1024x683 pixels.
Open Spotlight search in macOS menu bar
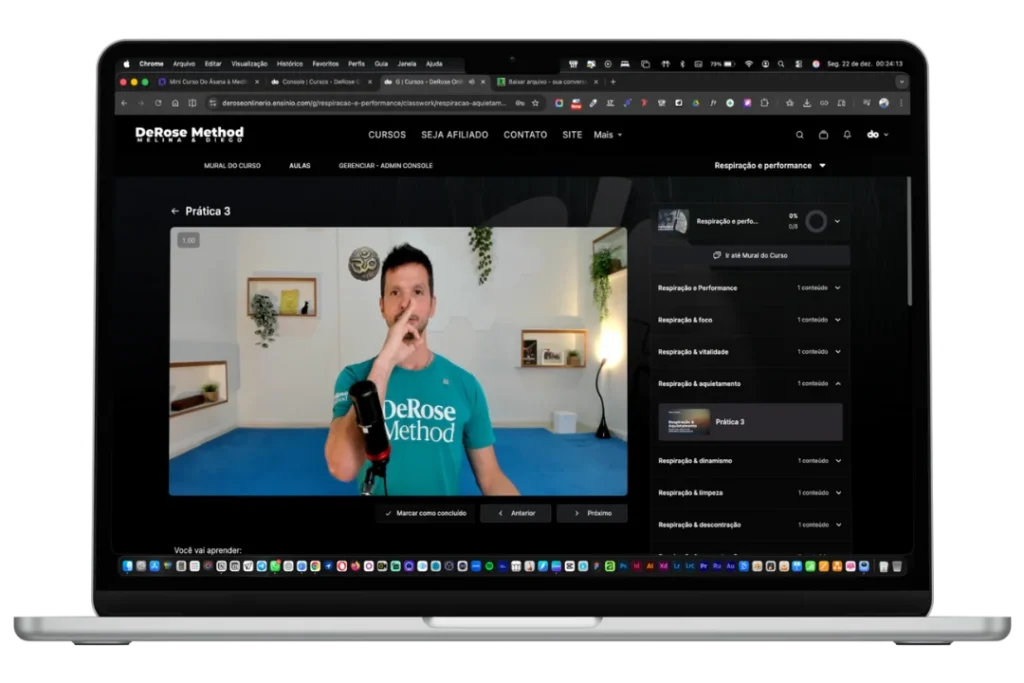[781, 64]
